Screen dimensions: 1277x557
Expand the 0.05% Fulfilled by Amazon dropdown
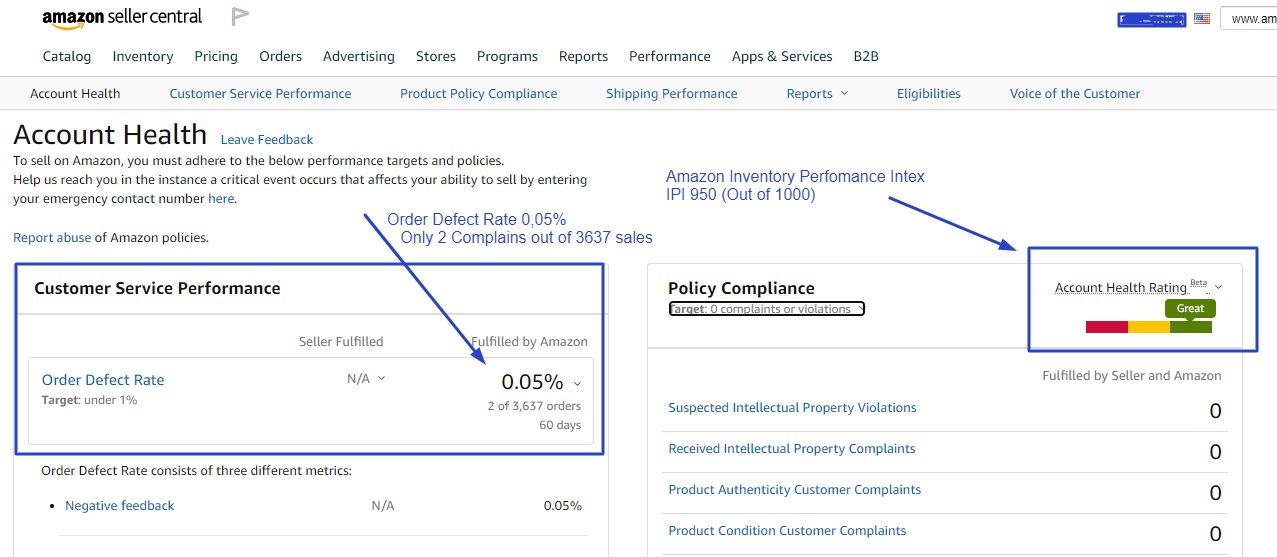coord(541,382)
